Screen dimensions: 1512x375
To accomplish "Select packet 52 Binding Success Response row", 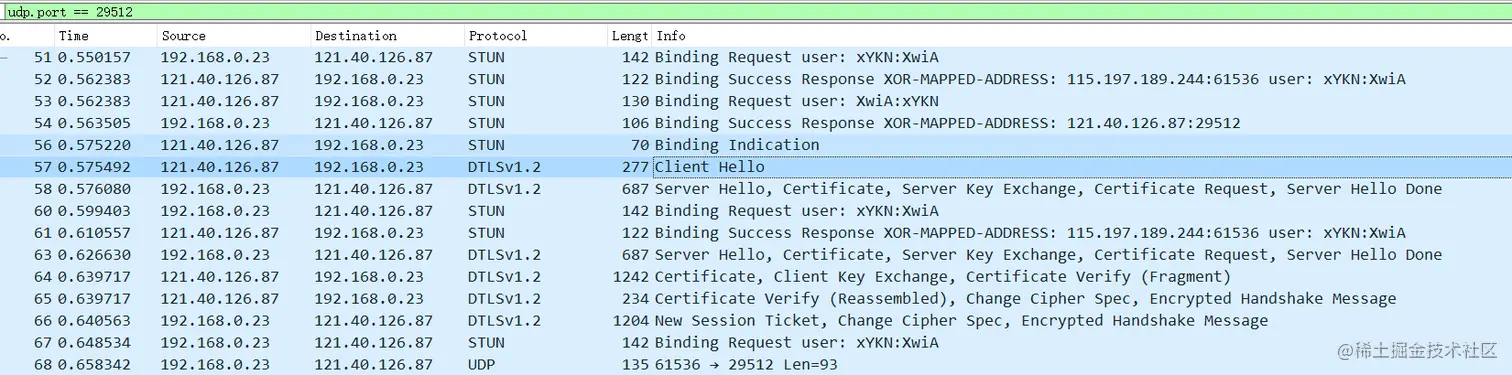I will [x=756, y=79].
